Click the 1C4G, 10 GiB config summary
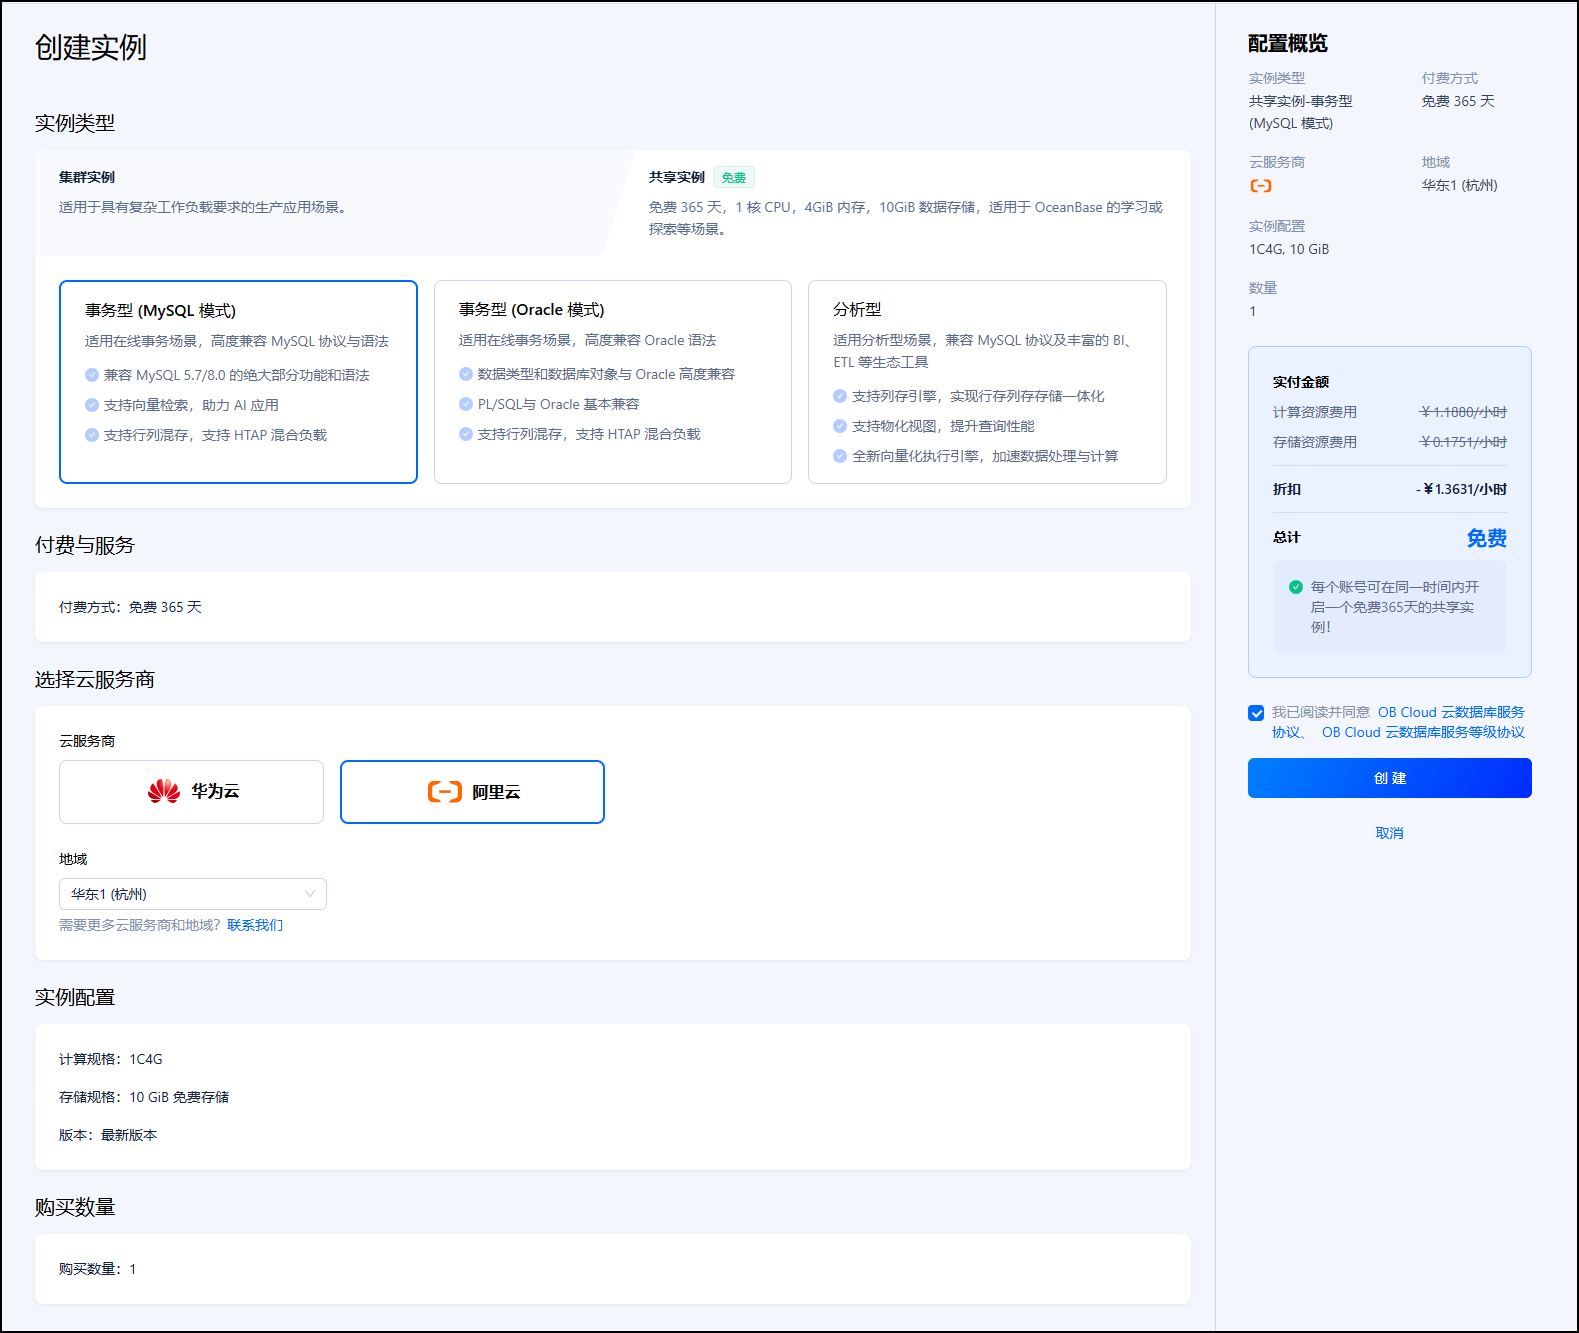Viewport: 1579px width, 1333px height. pyautogui.click(x=1289, y=249)
